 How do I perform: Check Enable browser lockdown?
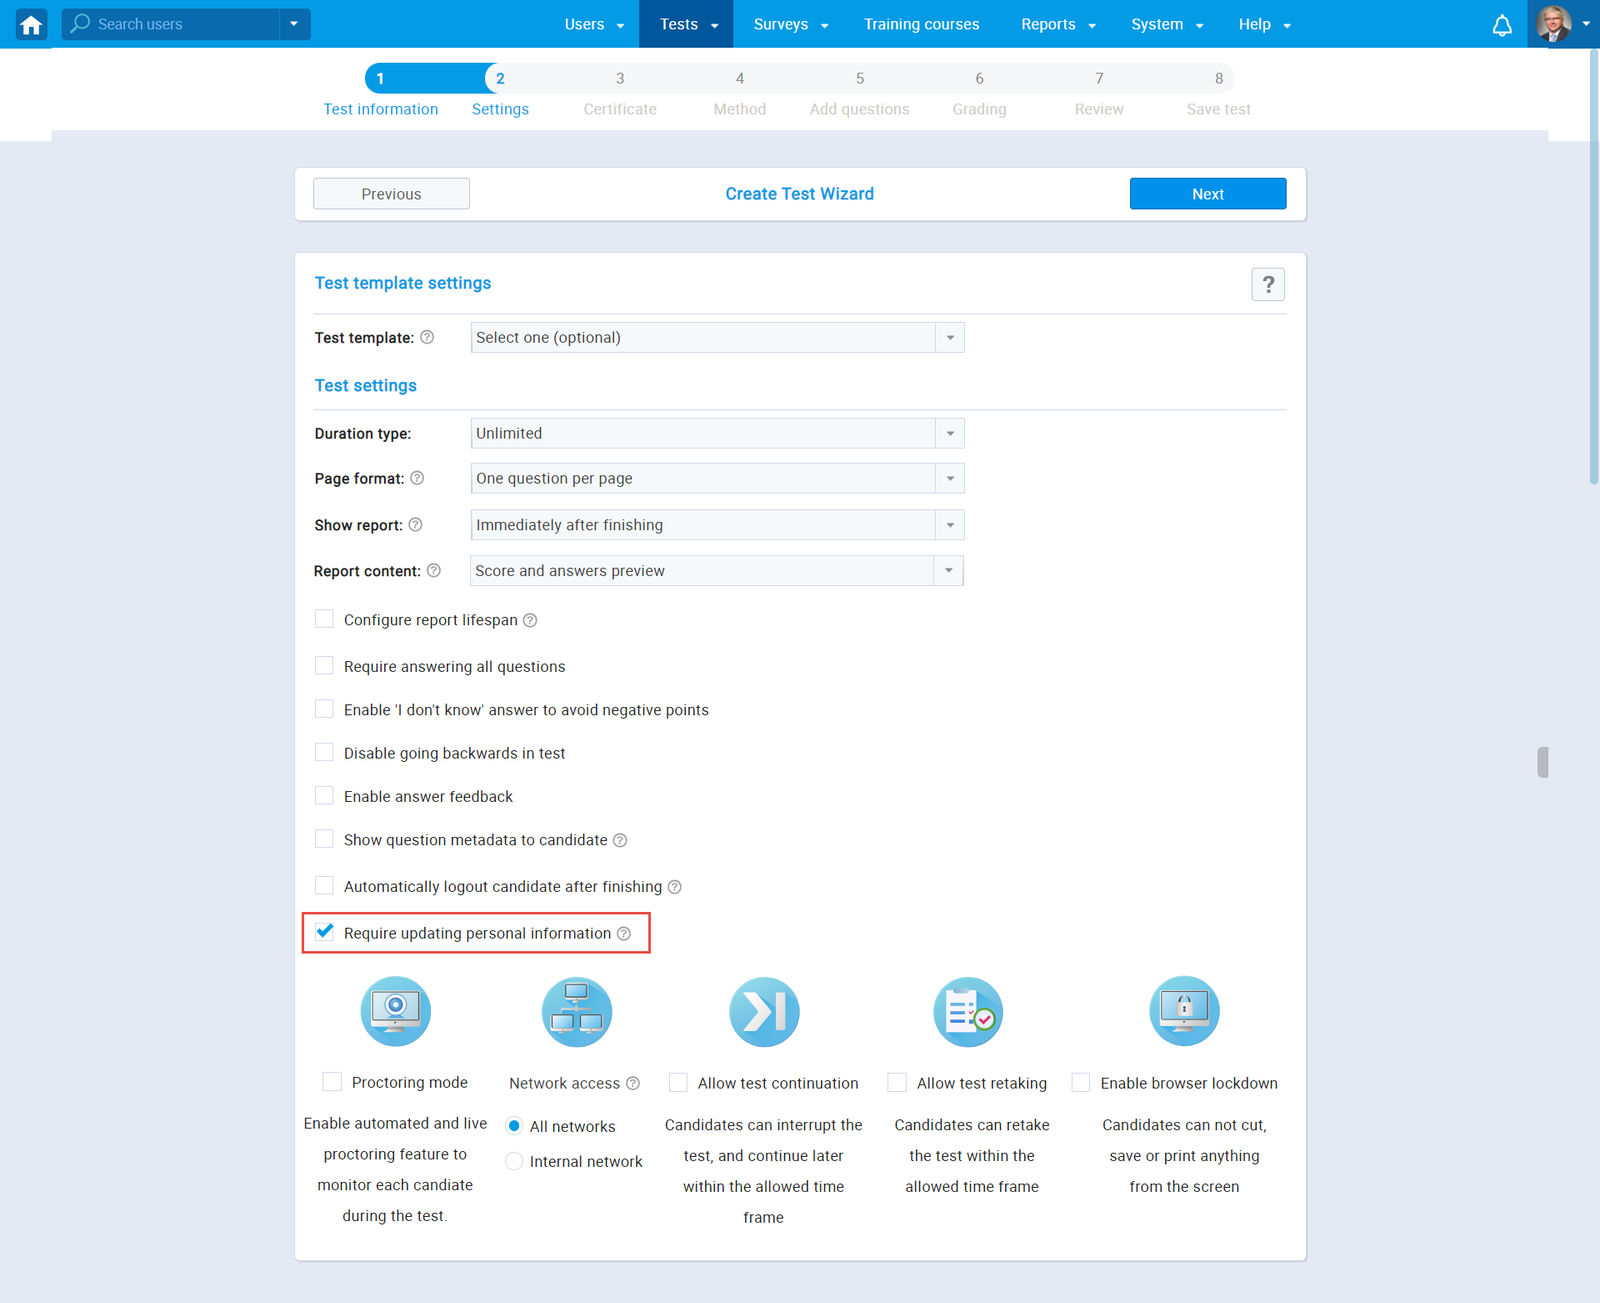[x=1081, y=1083]
